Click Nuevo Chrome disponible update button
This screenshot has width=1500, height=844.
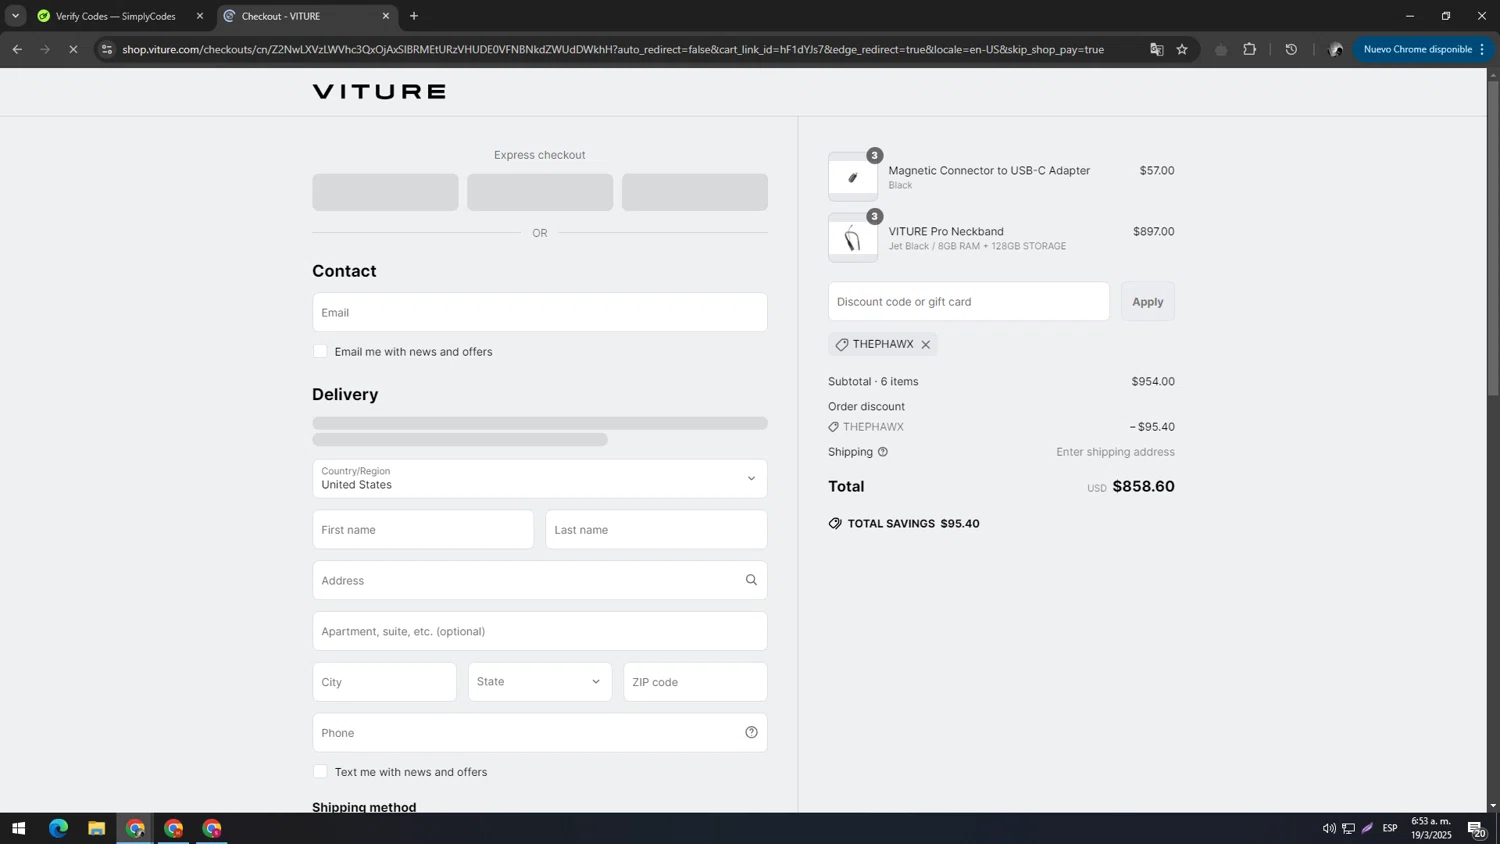coord(1425,49)
